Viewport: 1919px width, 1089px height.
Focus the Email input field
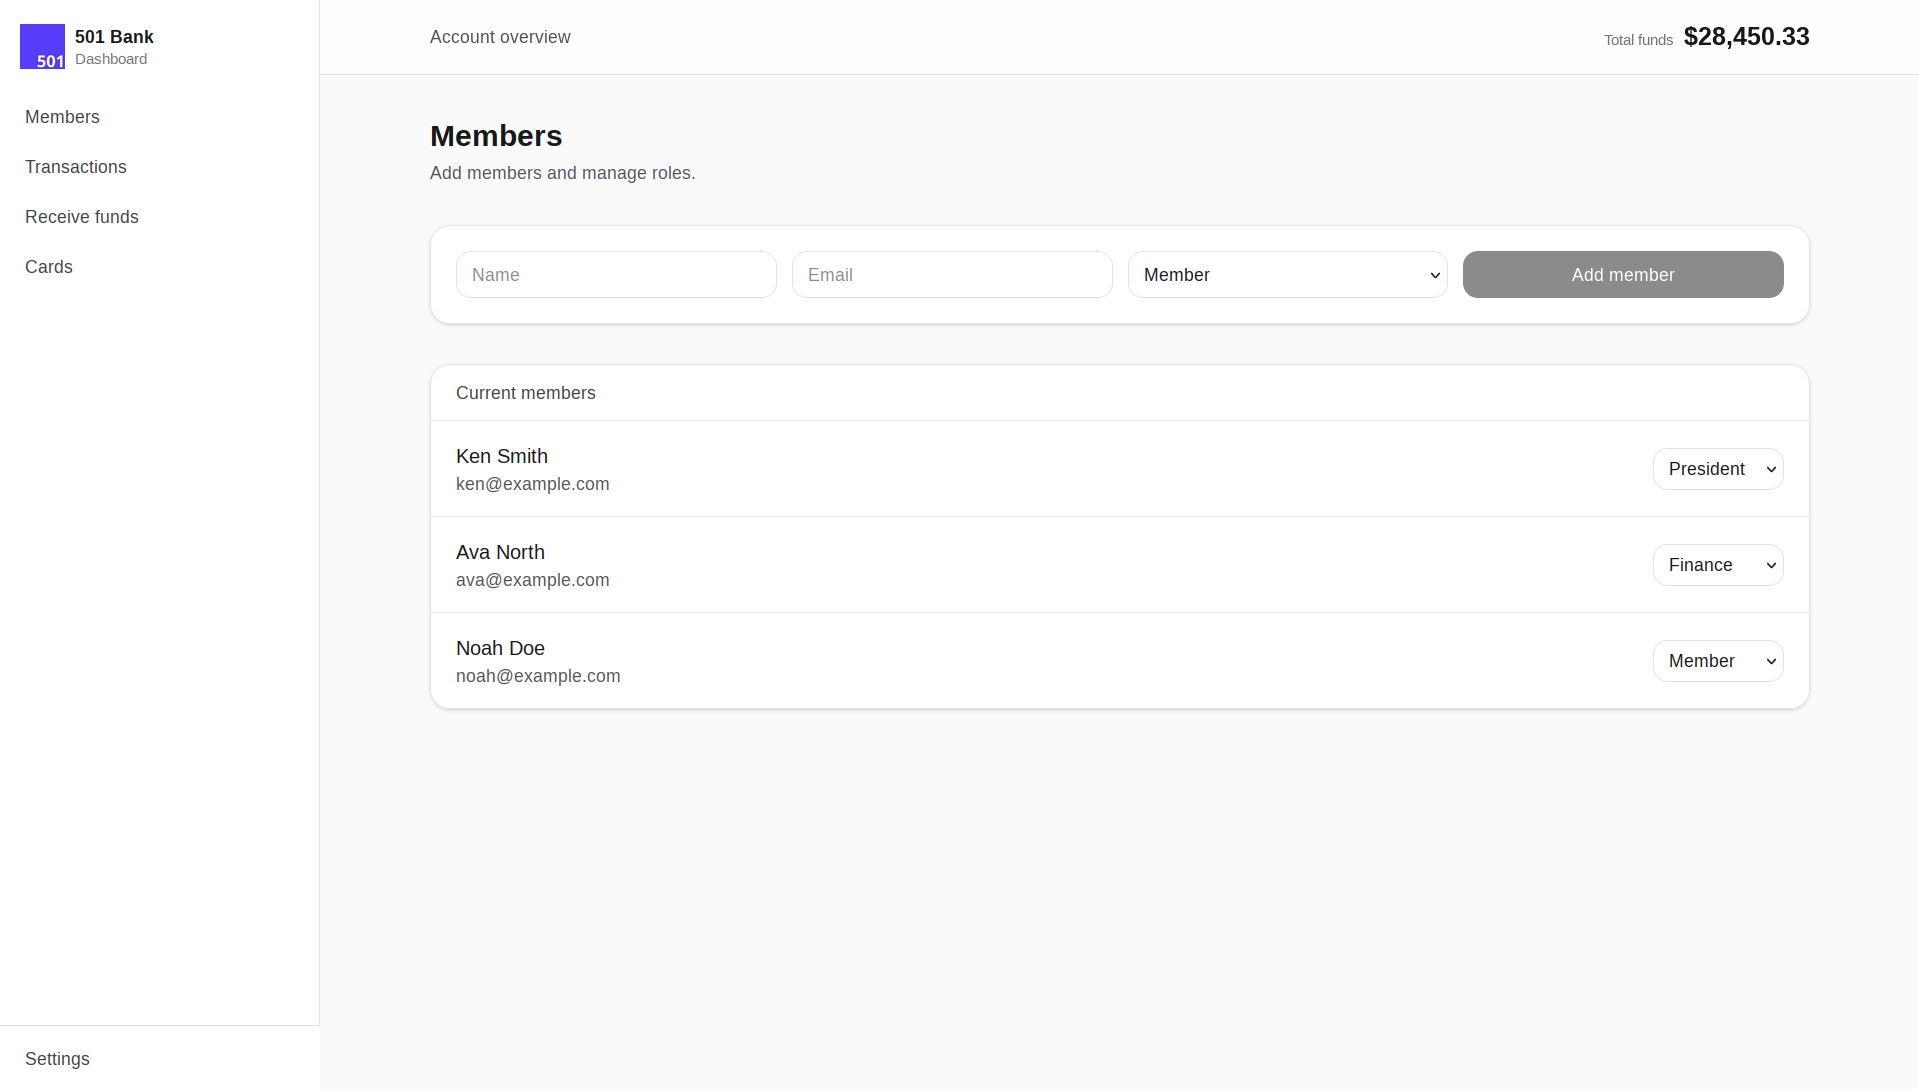(951, 274)
